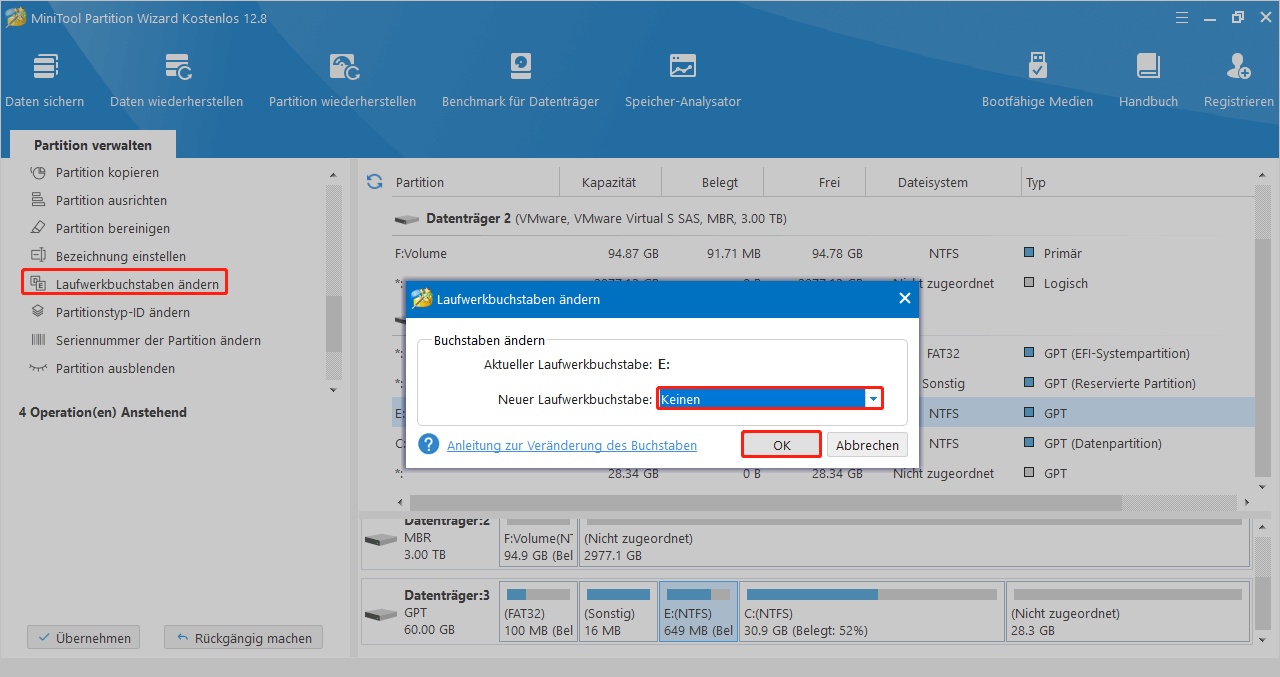1280x677 pixels.
Task: Start Partition wiederherstellen wizard
Action: point(343,80)
